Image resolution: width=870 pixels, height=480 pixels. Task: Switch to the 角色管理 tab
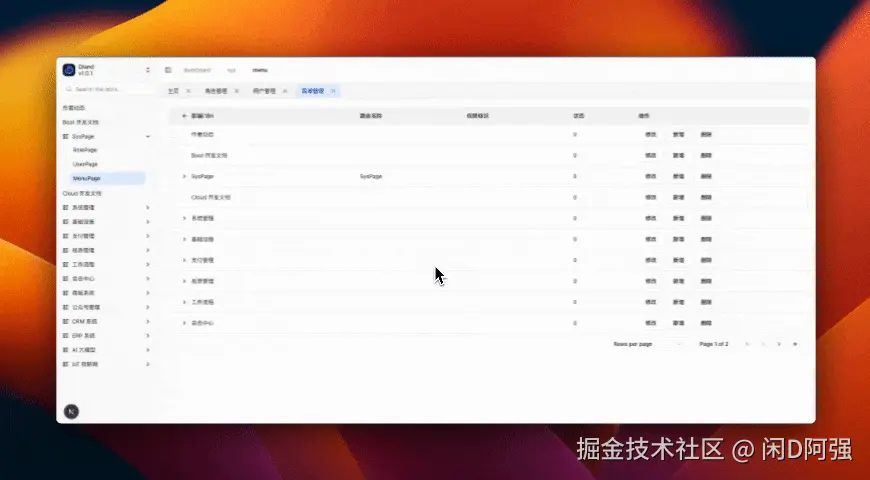216,91
